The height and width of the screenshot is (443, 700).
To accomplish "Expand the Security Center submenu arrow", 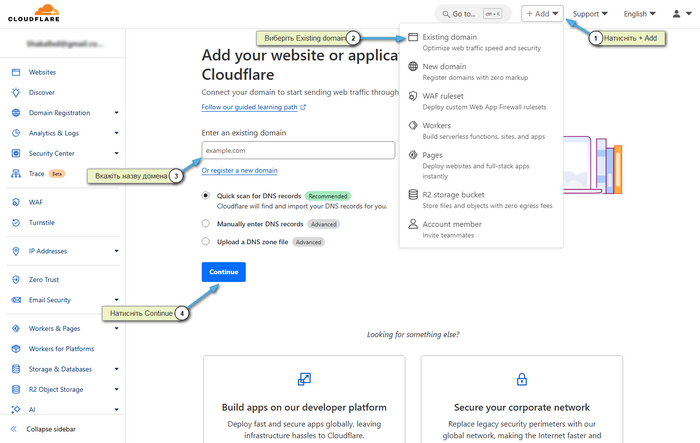I will (117, 154).
